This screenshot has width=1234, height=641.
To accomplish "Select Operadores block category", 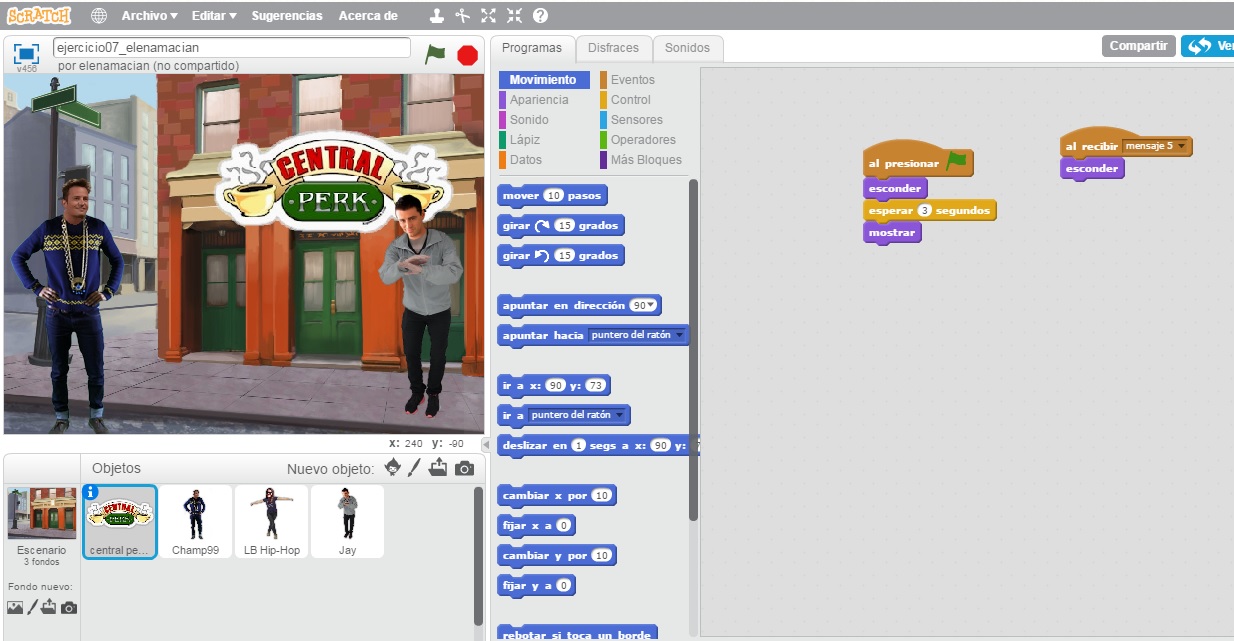I will coord(643,140).
